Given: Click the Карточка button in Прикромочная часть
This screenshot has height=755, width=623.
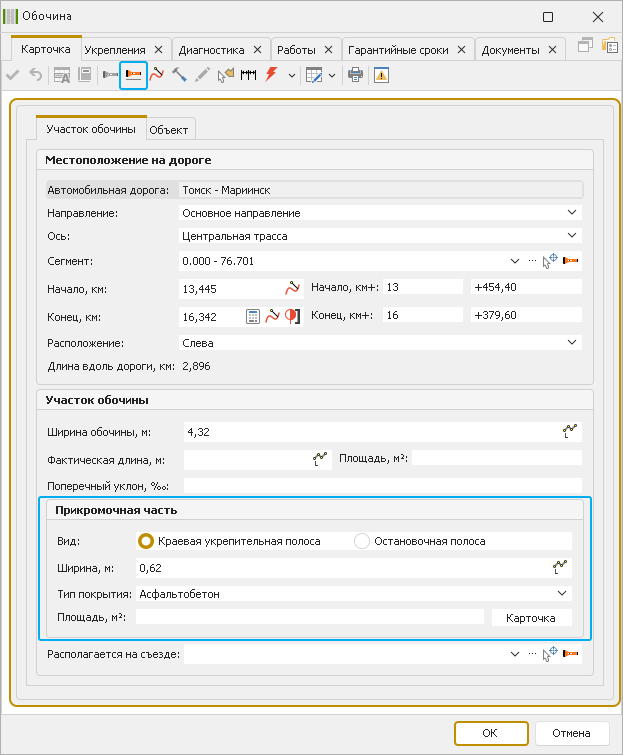Looking at the screenshot, I should [x=531, y=618].
